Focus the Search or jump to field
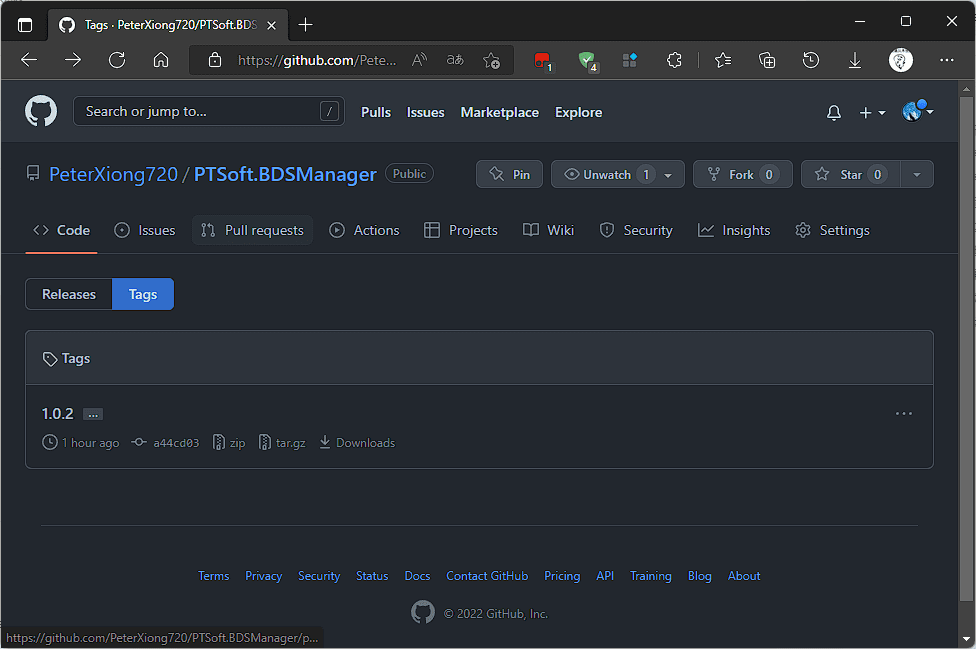 tap(209, 111)
